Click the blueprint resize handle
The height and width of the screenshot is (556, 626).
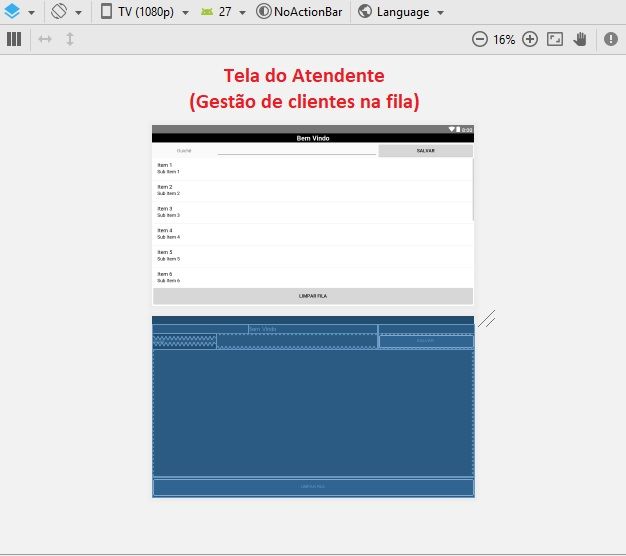(x=487, y=319)
